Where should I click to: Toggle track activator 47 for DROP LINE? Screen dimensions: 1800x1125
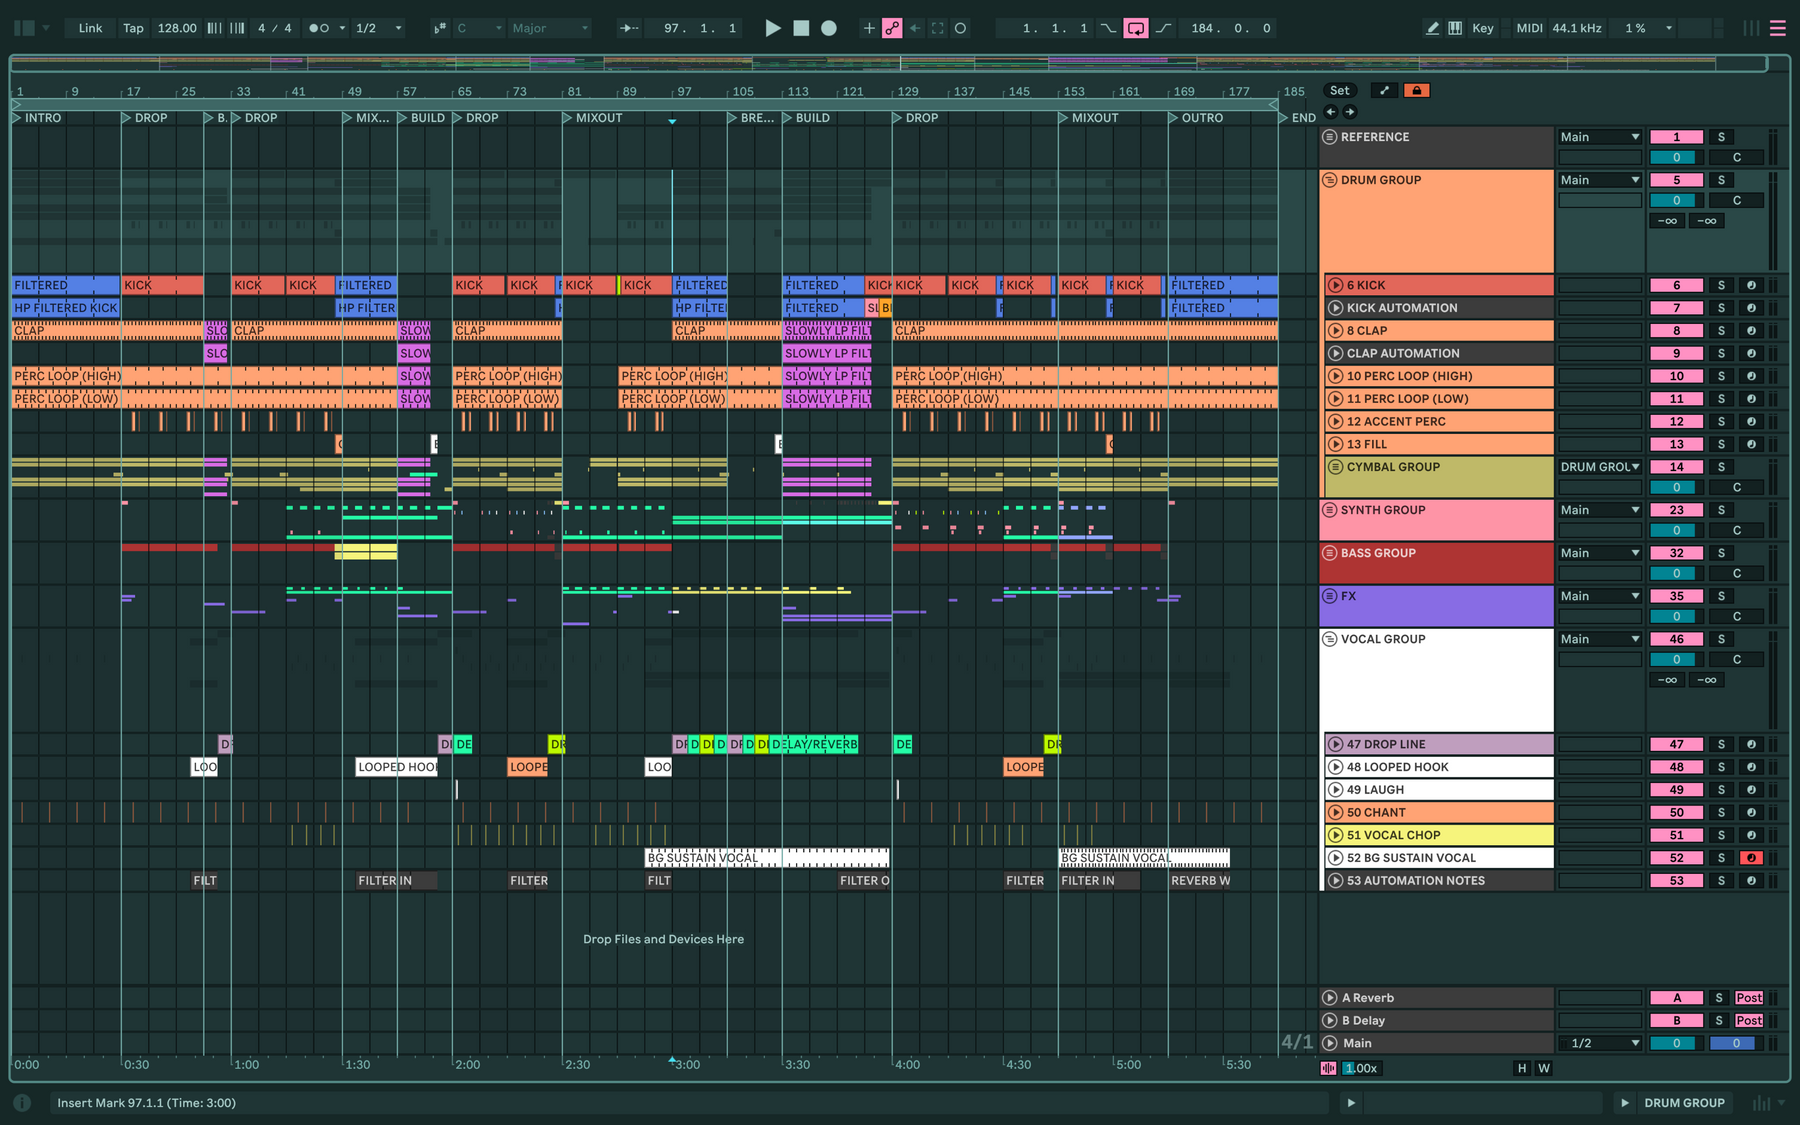coord(1676,744)
